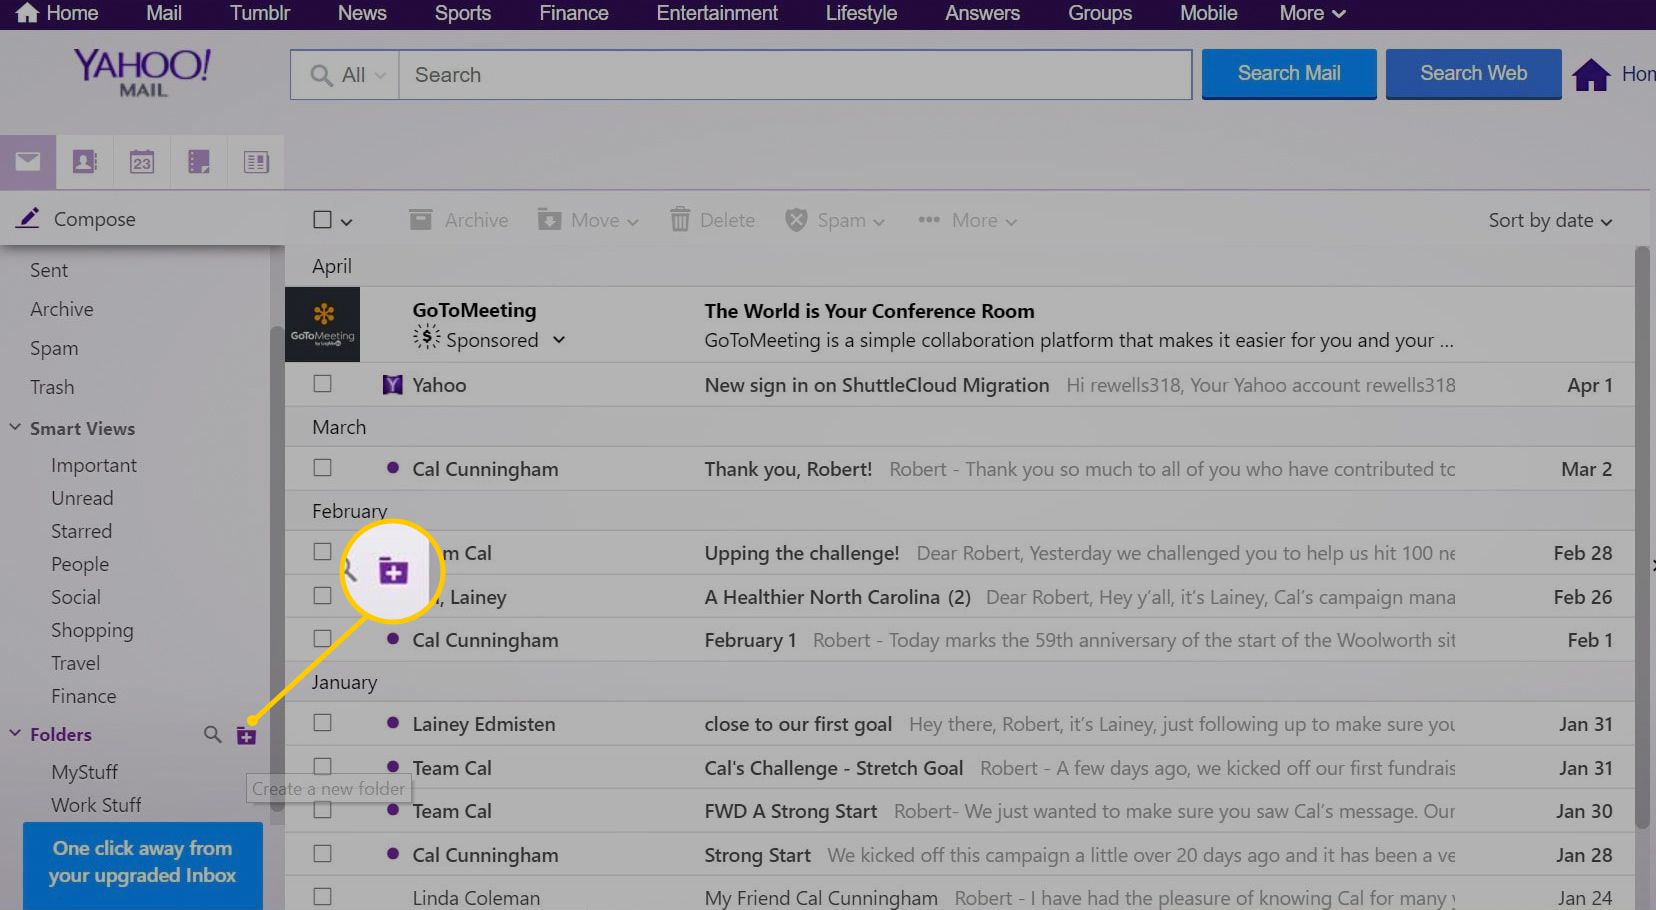The width and height of the screenshot is (1656, 910).
Task: Open the Spam dropdown arrow
Action: pyautogui.click(x=879, y=222)
